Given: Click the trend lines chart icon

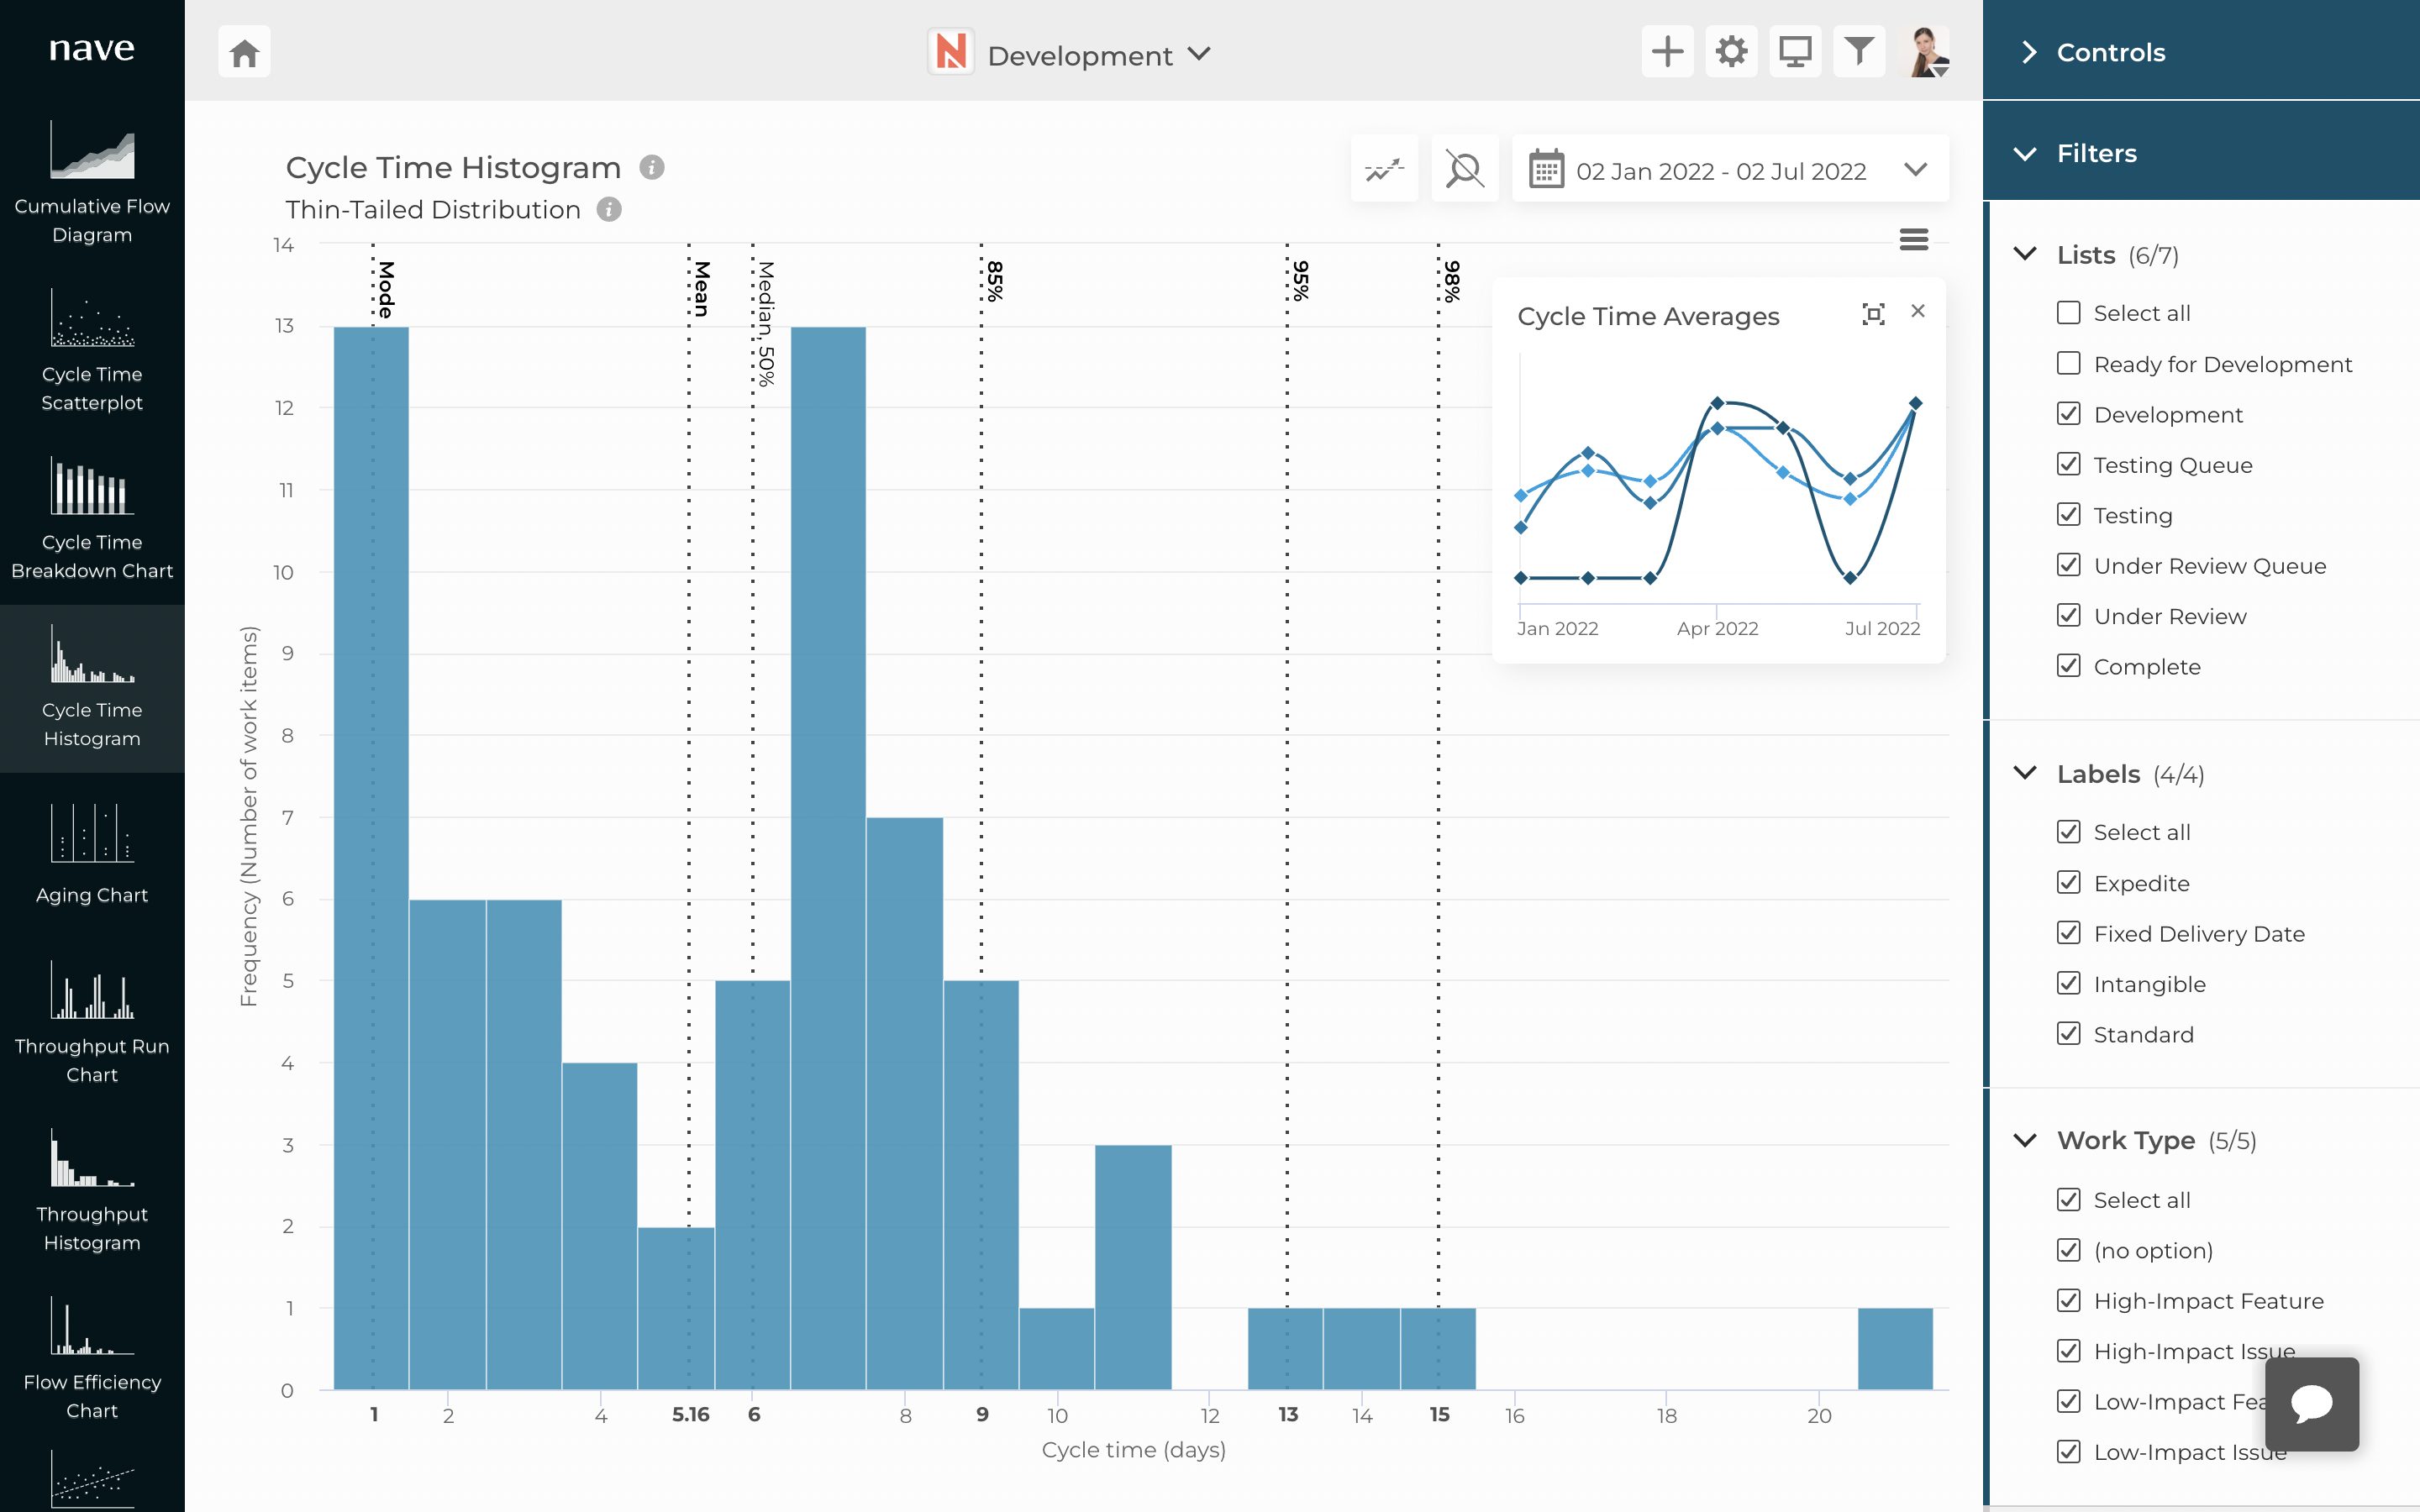Looking at the screenshot, I should coord(1384,169).
